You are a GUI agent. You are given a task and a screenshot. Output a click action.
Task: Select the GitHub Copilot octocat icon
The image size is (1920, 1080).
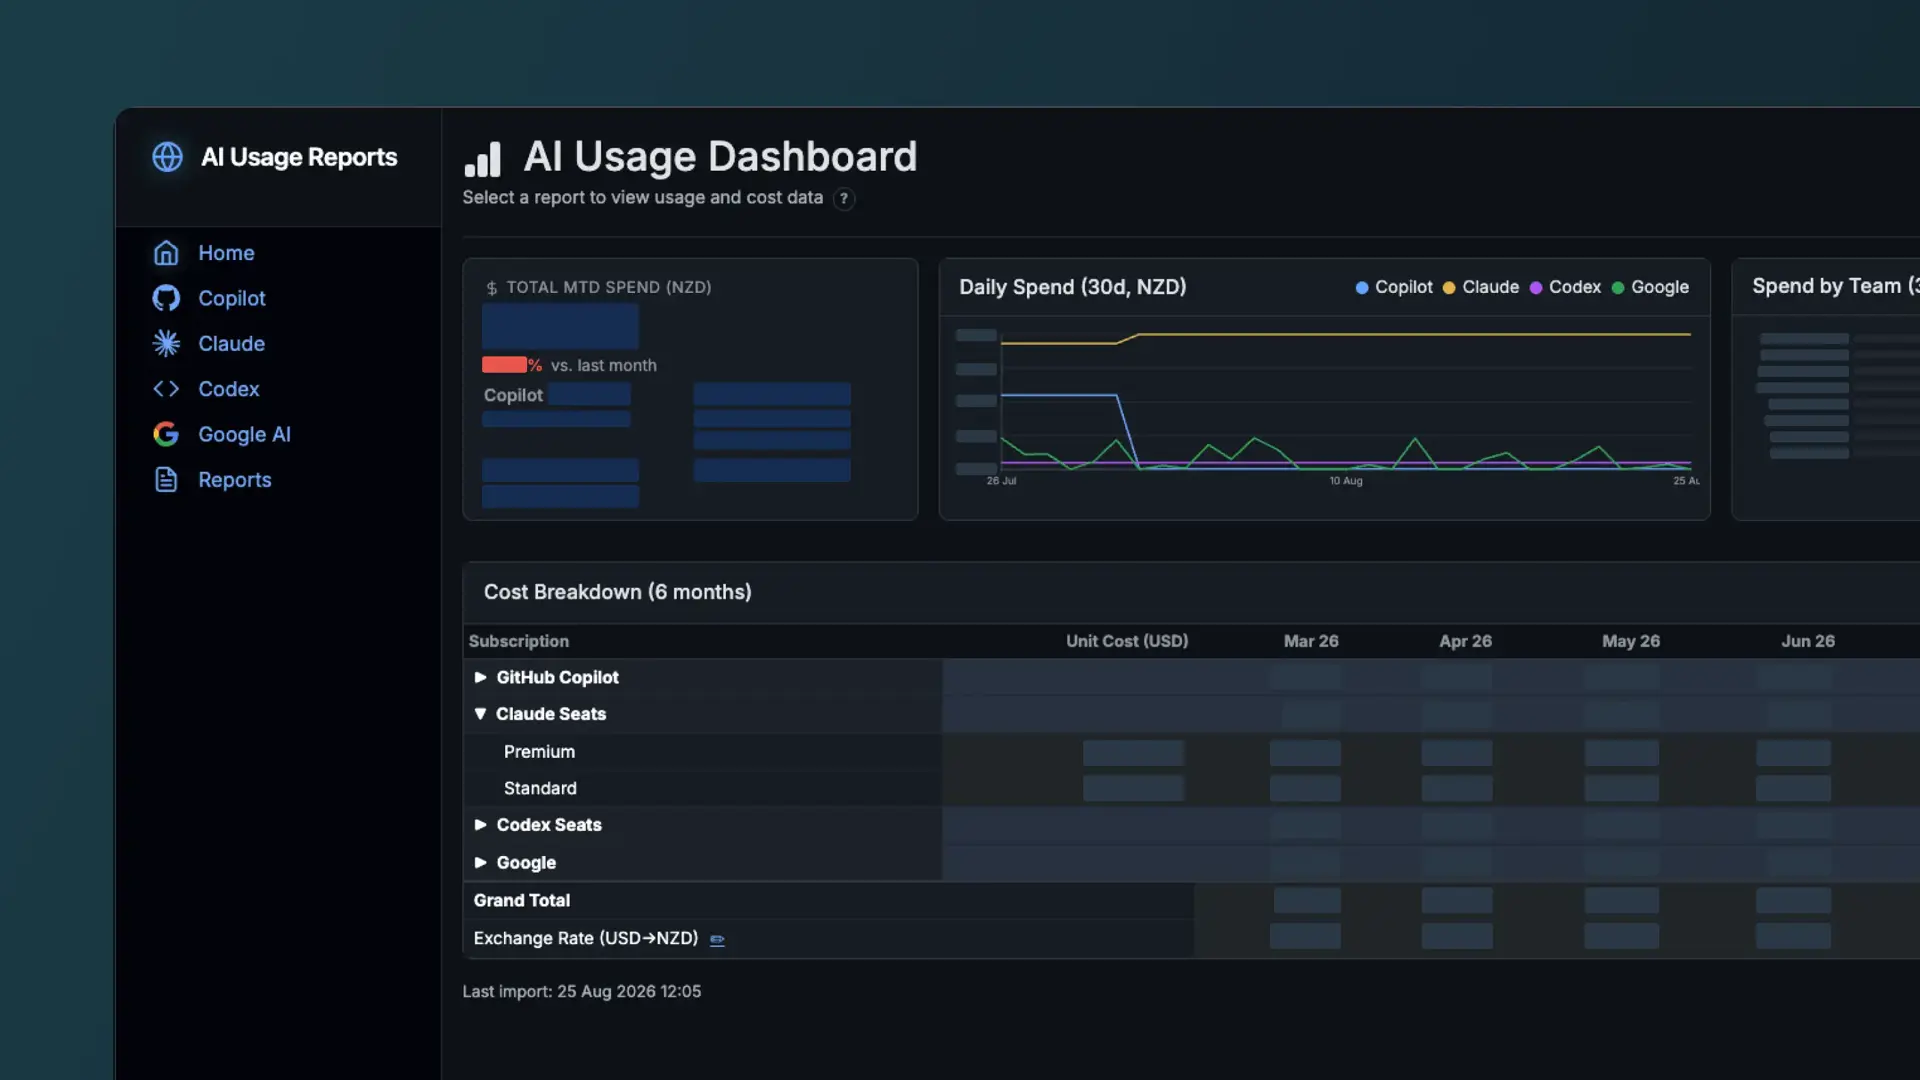166,298
